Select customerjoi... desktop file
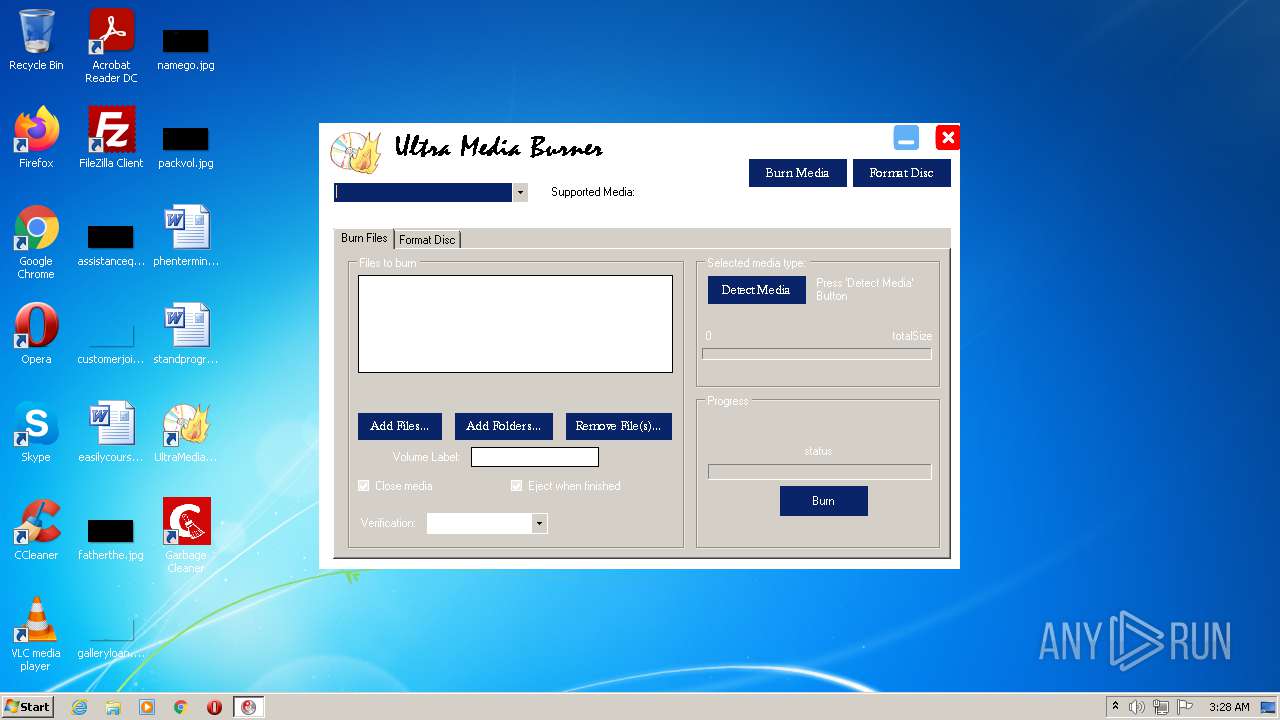The width and height of the screenshot is (1280, 720). pos(111,343)
